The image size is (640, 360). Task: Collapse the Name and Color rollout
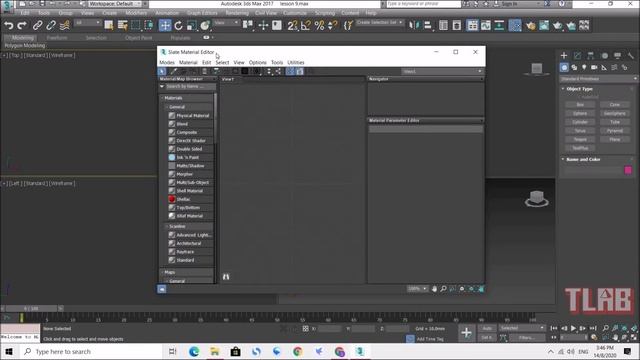pyautogui.click(x=563, y=159)
